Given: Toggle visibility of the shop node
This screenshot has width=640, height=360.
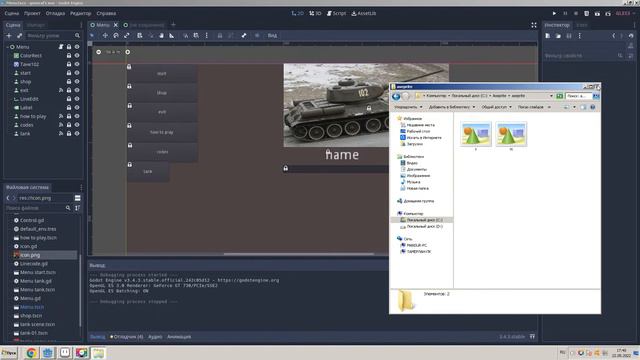Looking at the screenshot, I should 77,82.
